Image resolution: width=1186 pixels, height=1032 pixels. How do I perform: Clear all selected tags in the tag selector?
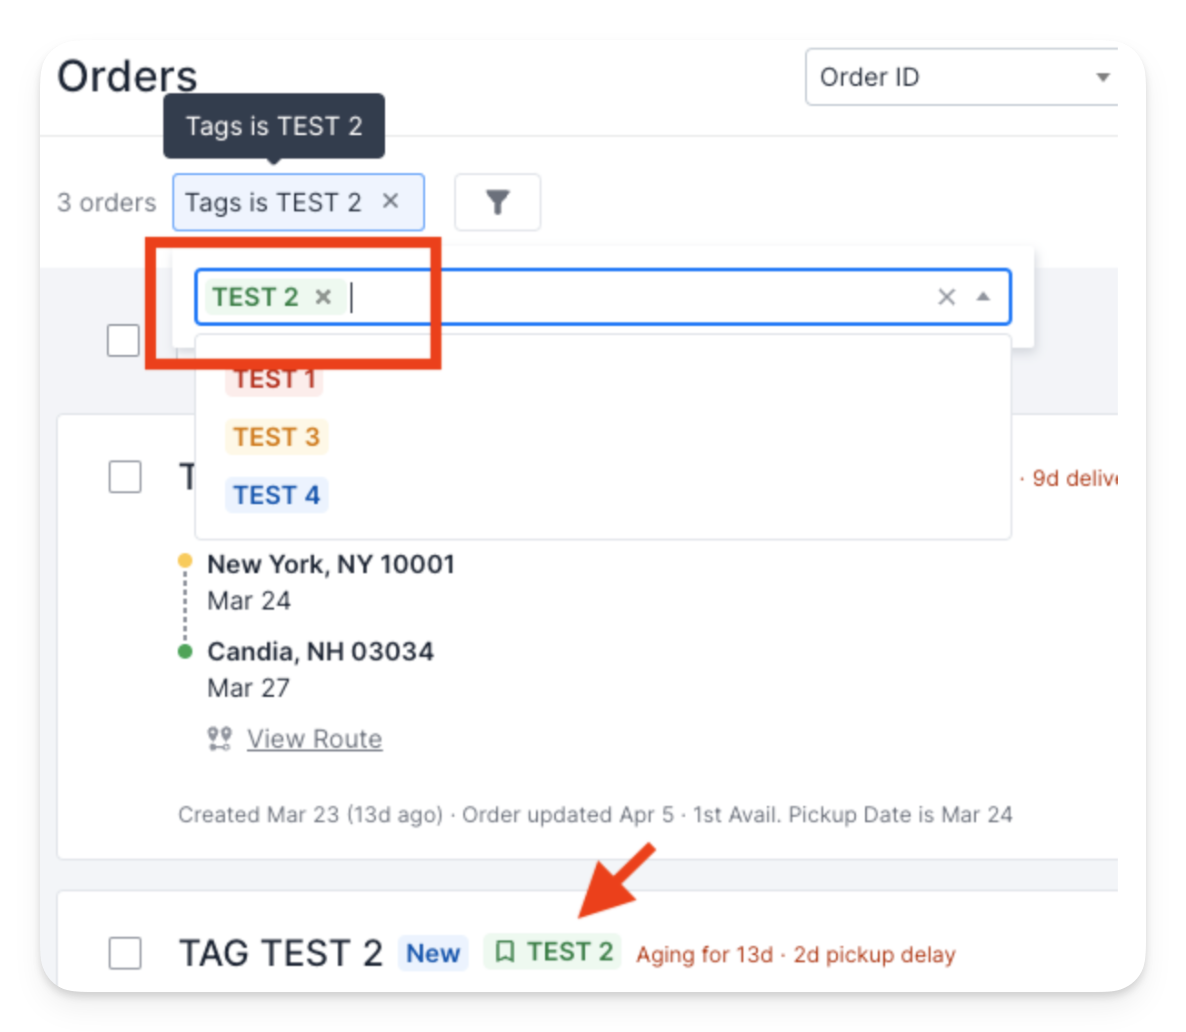(946, 297)
